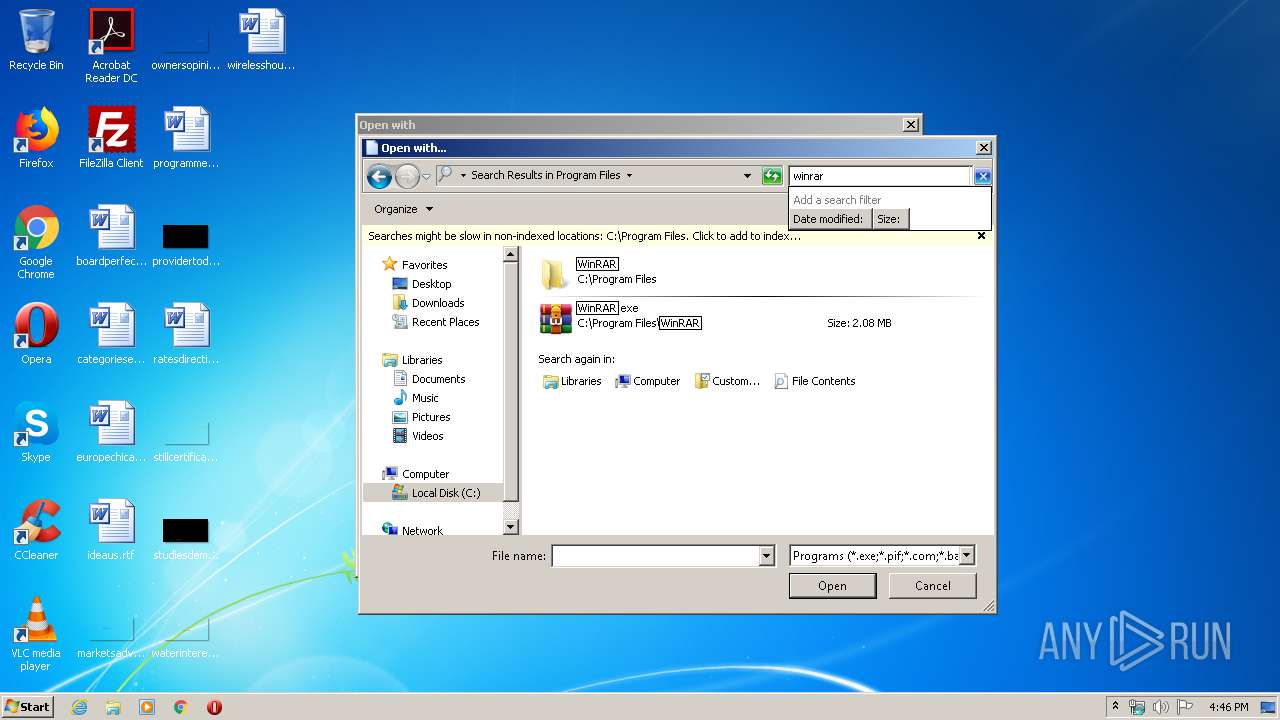Add Date modified search filter
Viewport: 1280px width, 720px height.
click(828, 219)
